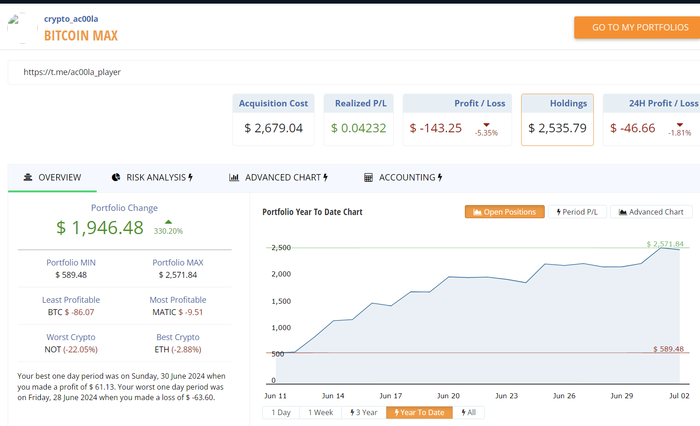Switch to the Risk Analysis tab

[x=152, y=177]
